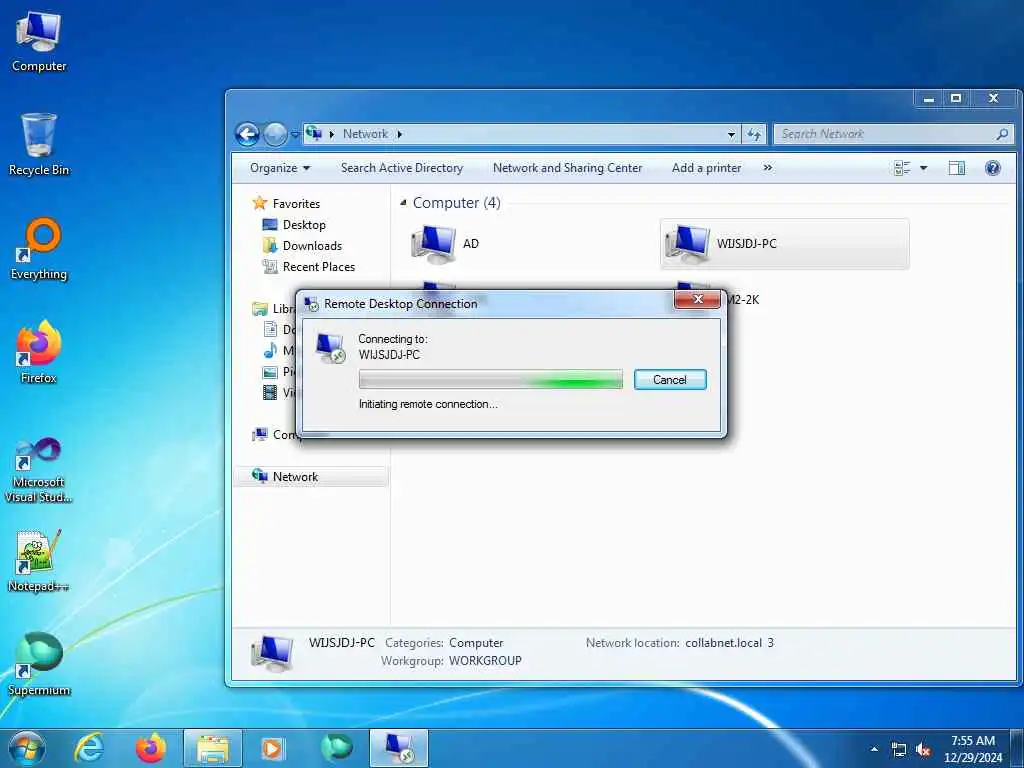Cancel the remote desktop connection
Viewport: 1024px width, 768px height.
click(x=670, y=379)
